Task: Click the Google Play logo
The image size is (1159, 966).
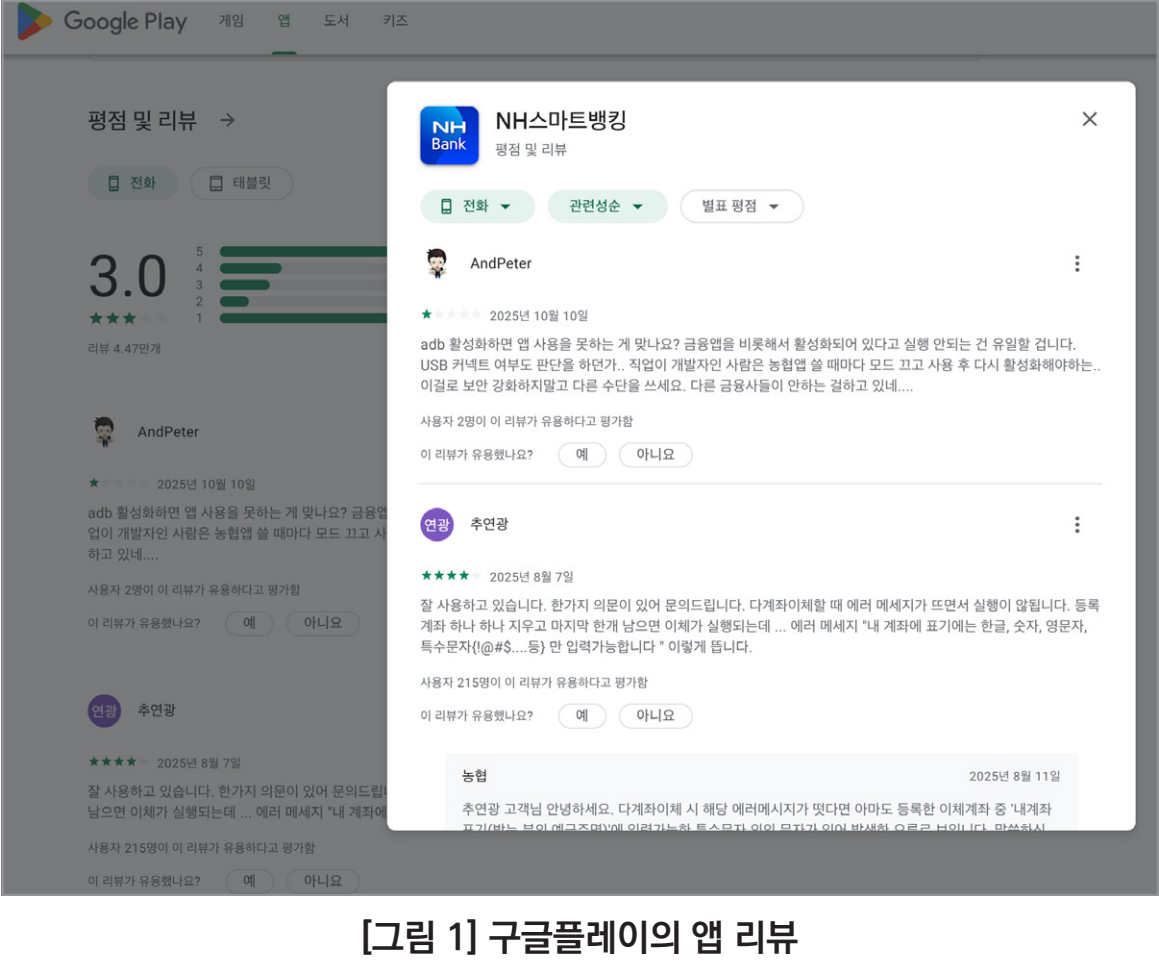Action: coord(102,21)
